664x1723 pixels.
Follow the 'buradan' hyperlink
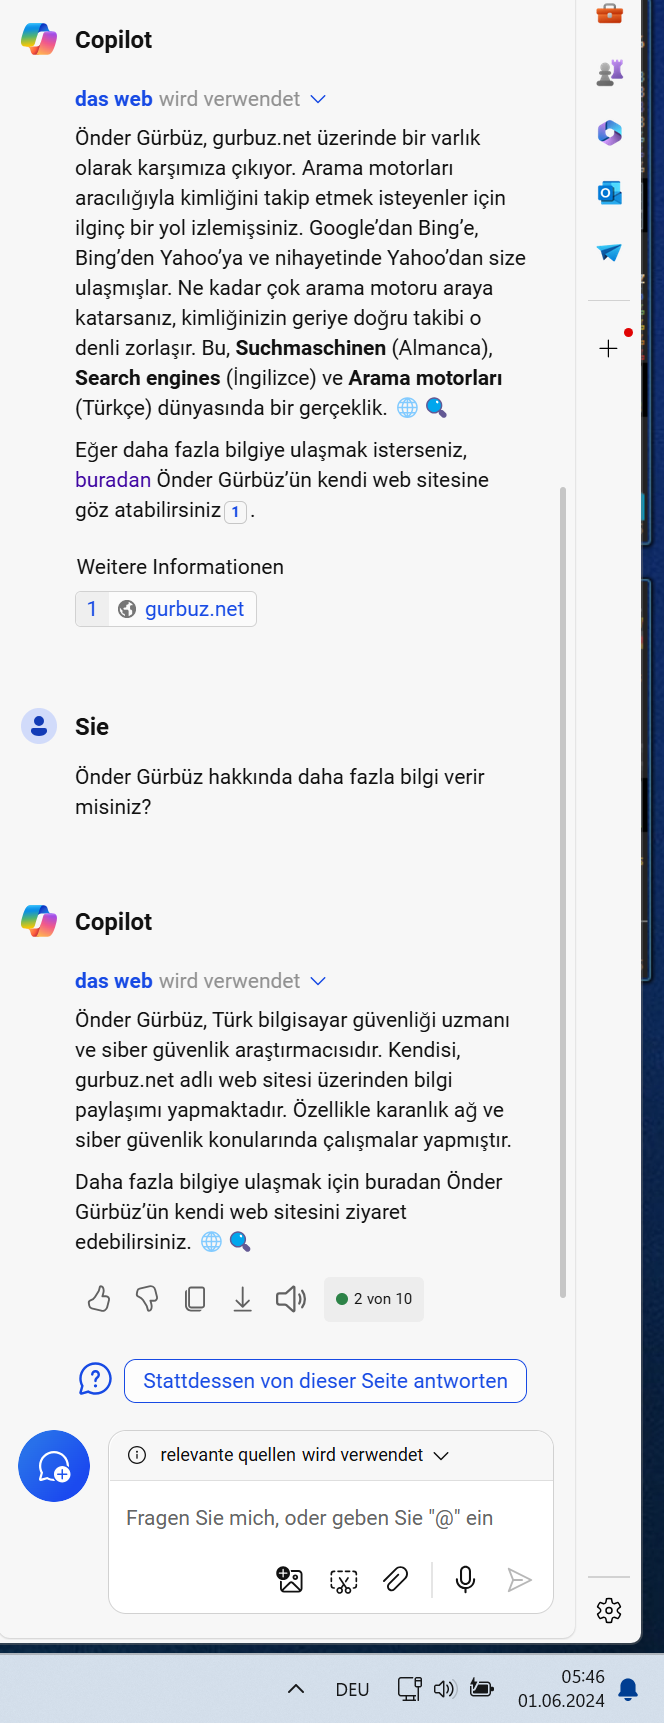pos(113,480)
